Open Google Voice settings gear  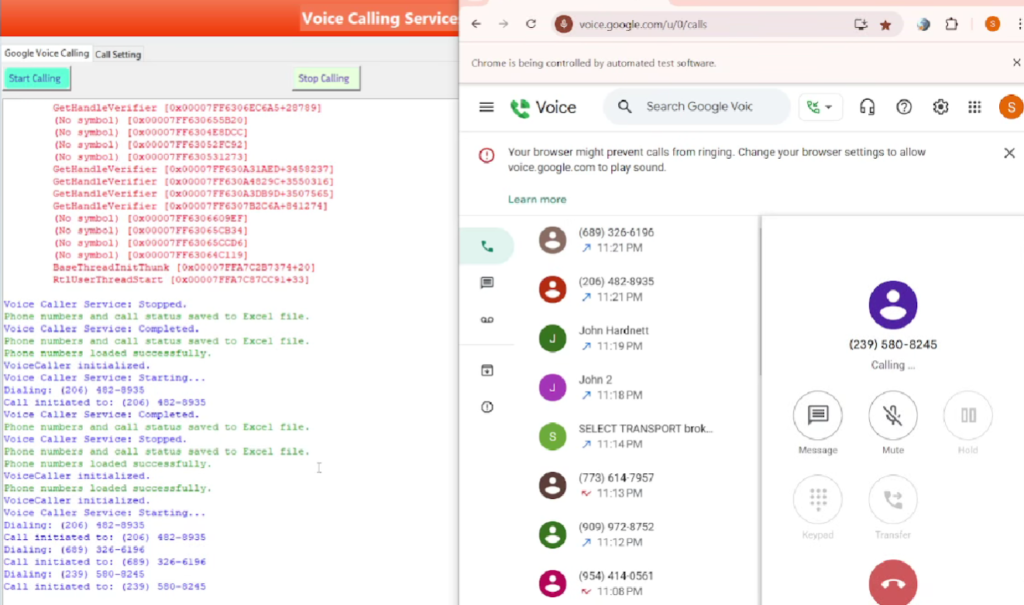(940, 107)
